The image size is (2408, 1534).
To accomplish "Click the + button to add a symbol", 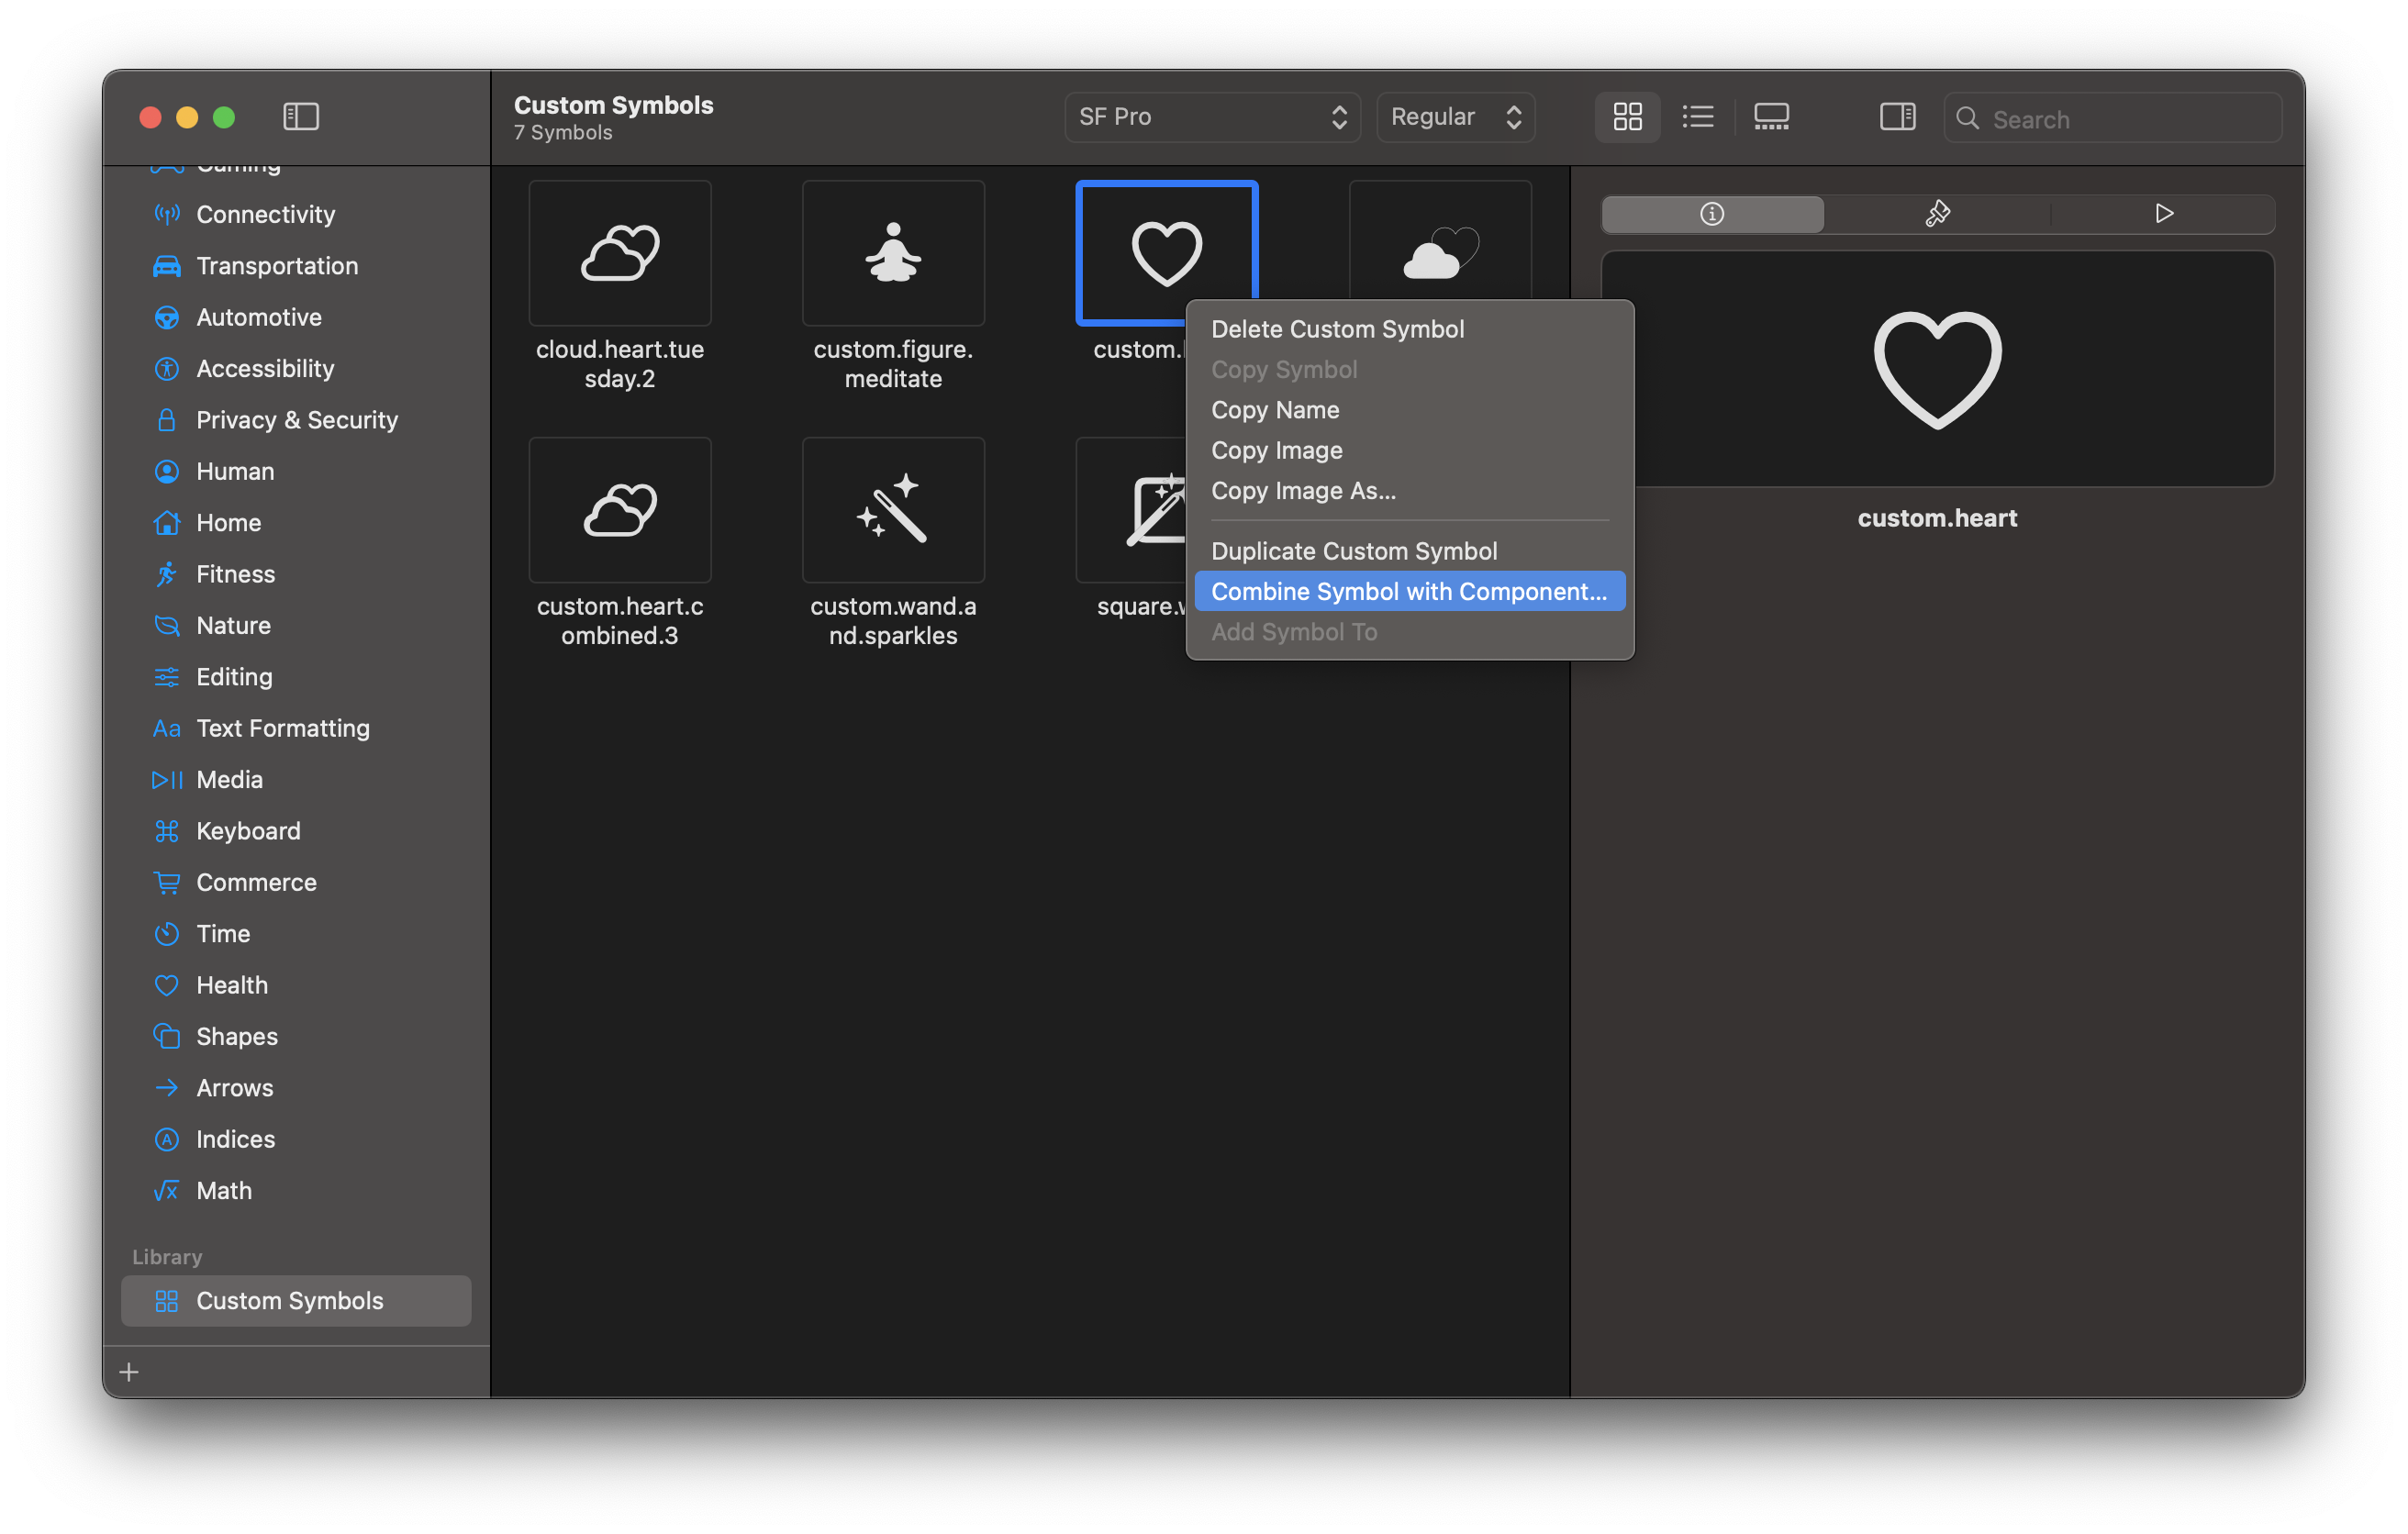I will click(129, 1371).
